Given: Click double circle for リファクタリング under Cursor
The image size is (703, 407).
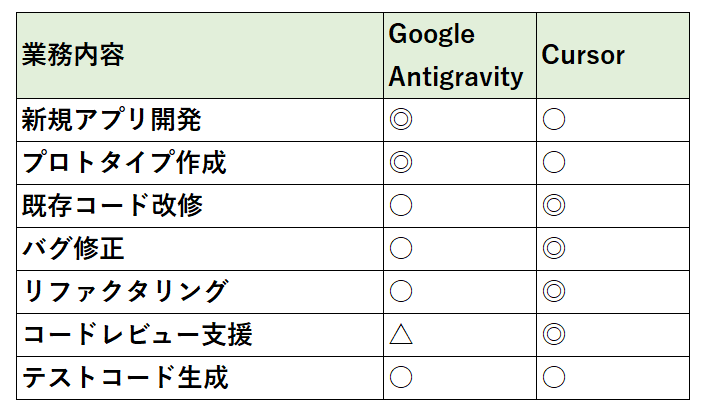Looking at the screenshot, I should pyautogui.click(x=554, y=291).
